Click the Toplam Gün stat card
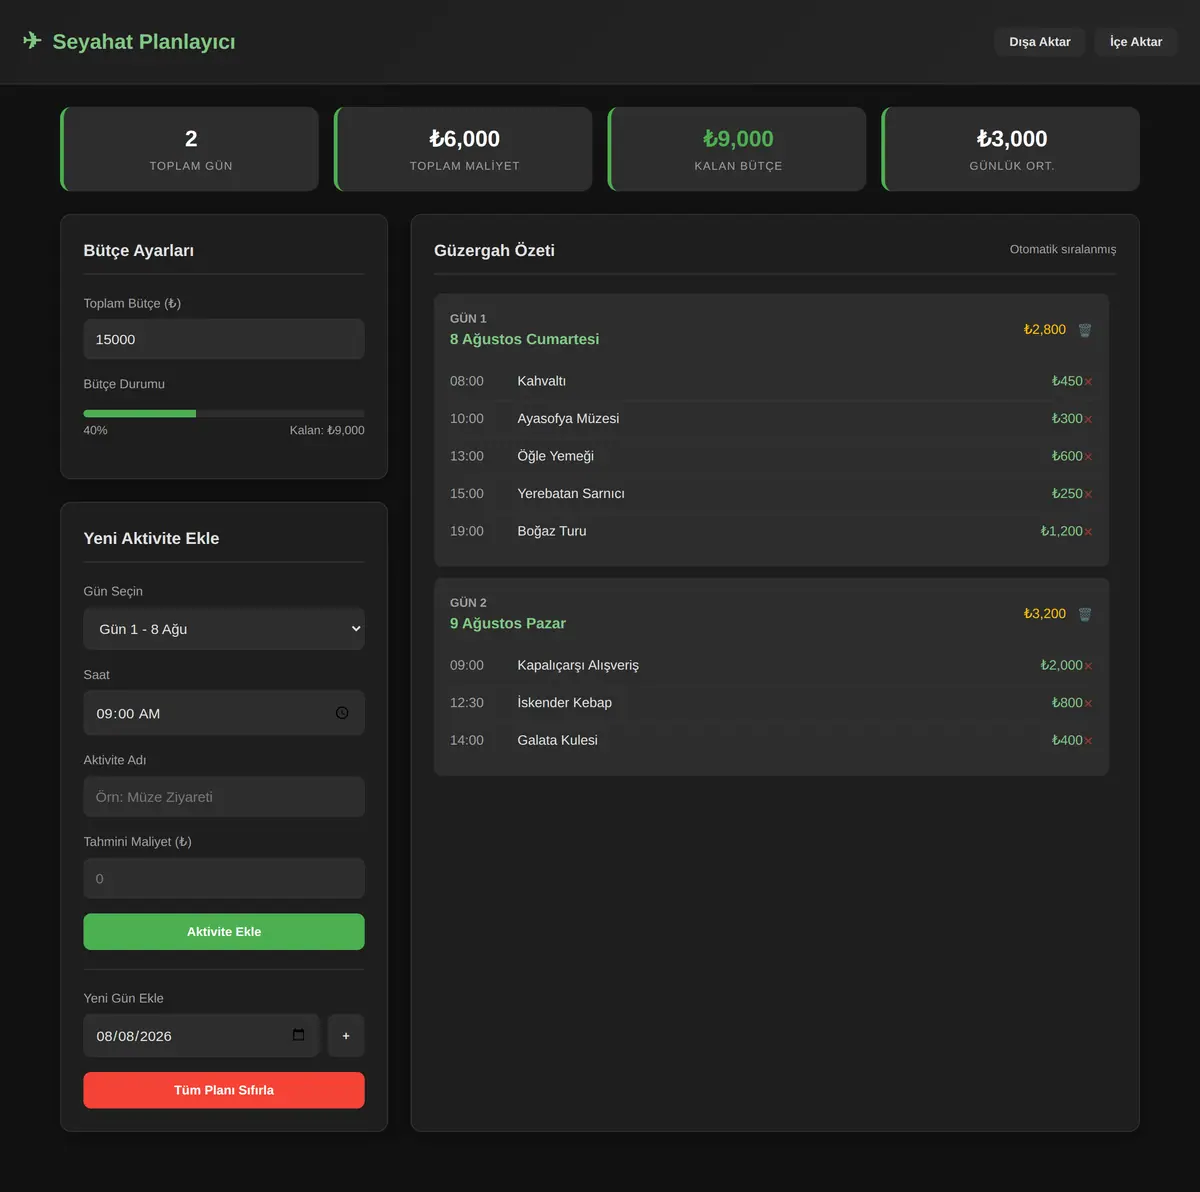Viewport: 1200px width, 1192px height. [x=190, y=149]
